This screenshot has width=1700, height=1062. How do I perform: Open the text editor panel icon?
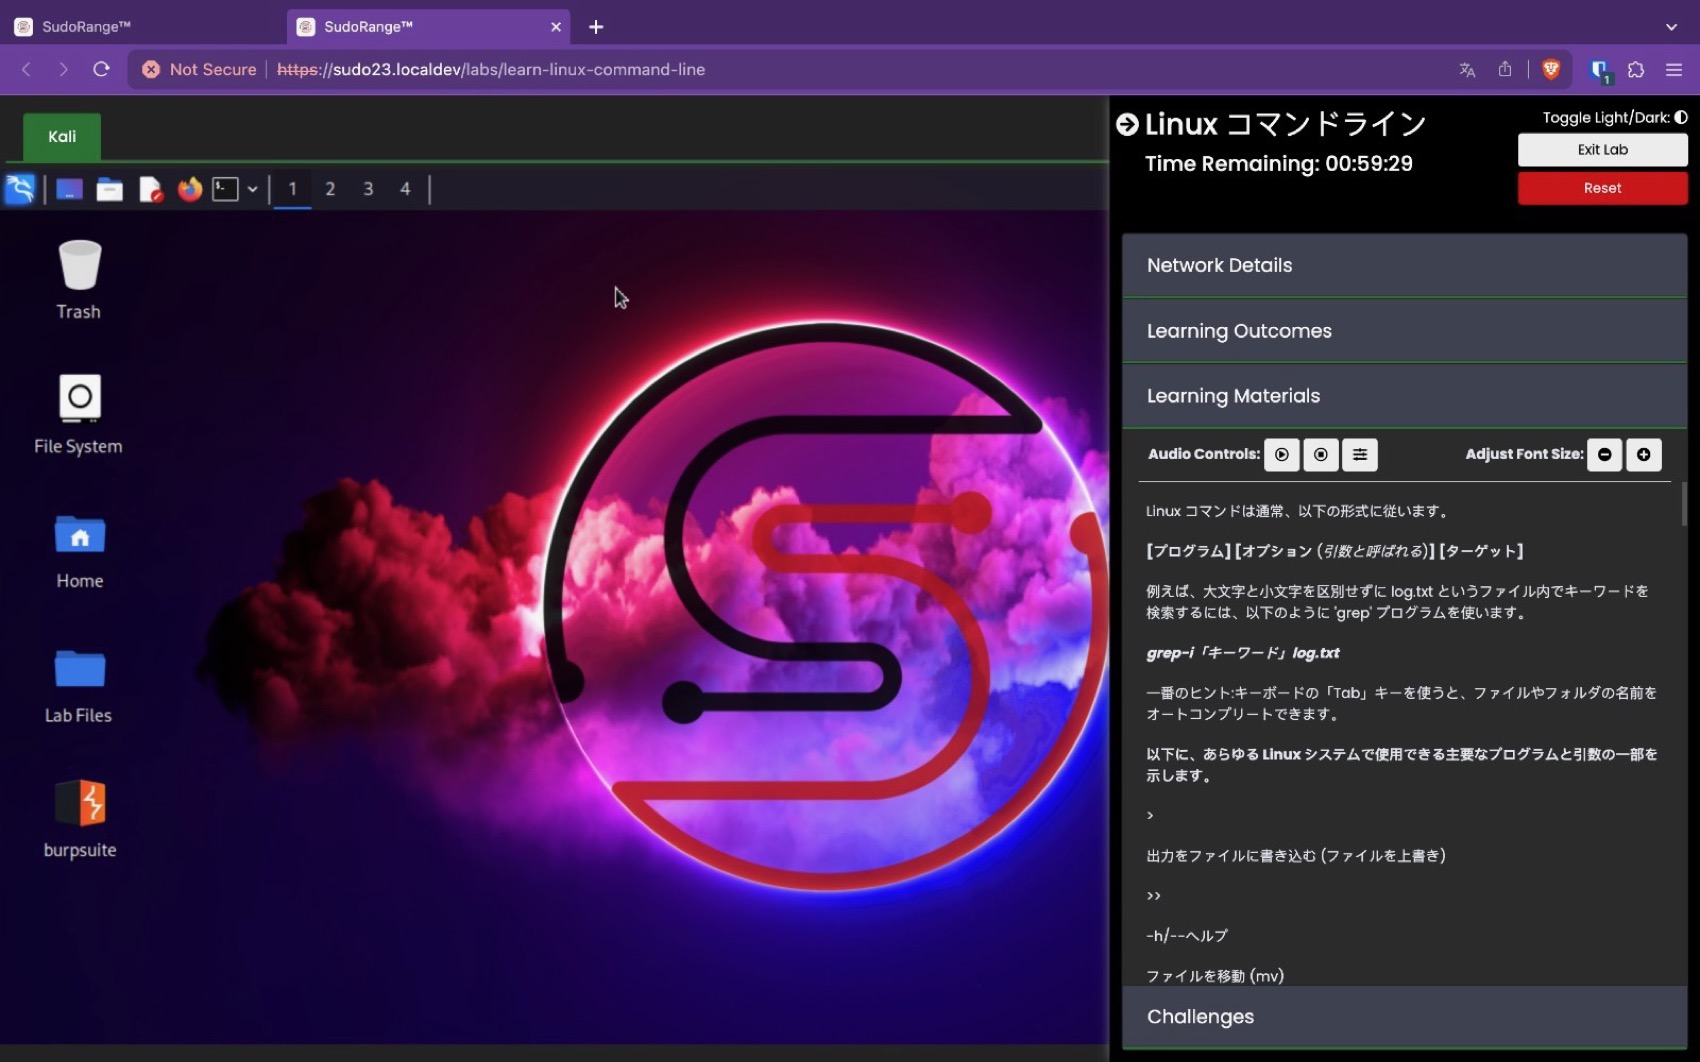[x=150, y=189]
